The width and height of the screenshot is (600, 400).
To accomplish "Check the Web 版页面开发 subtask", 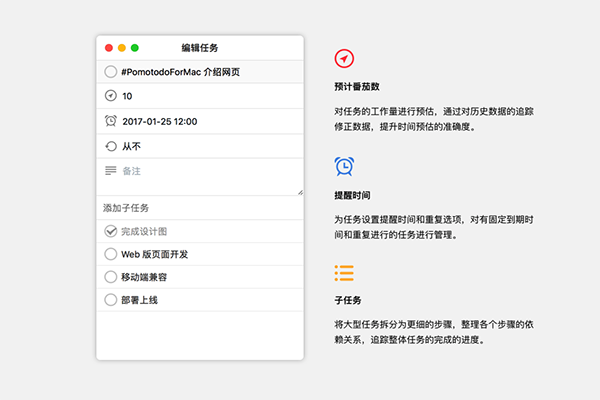I will coord(111,254).
